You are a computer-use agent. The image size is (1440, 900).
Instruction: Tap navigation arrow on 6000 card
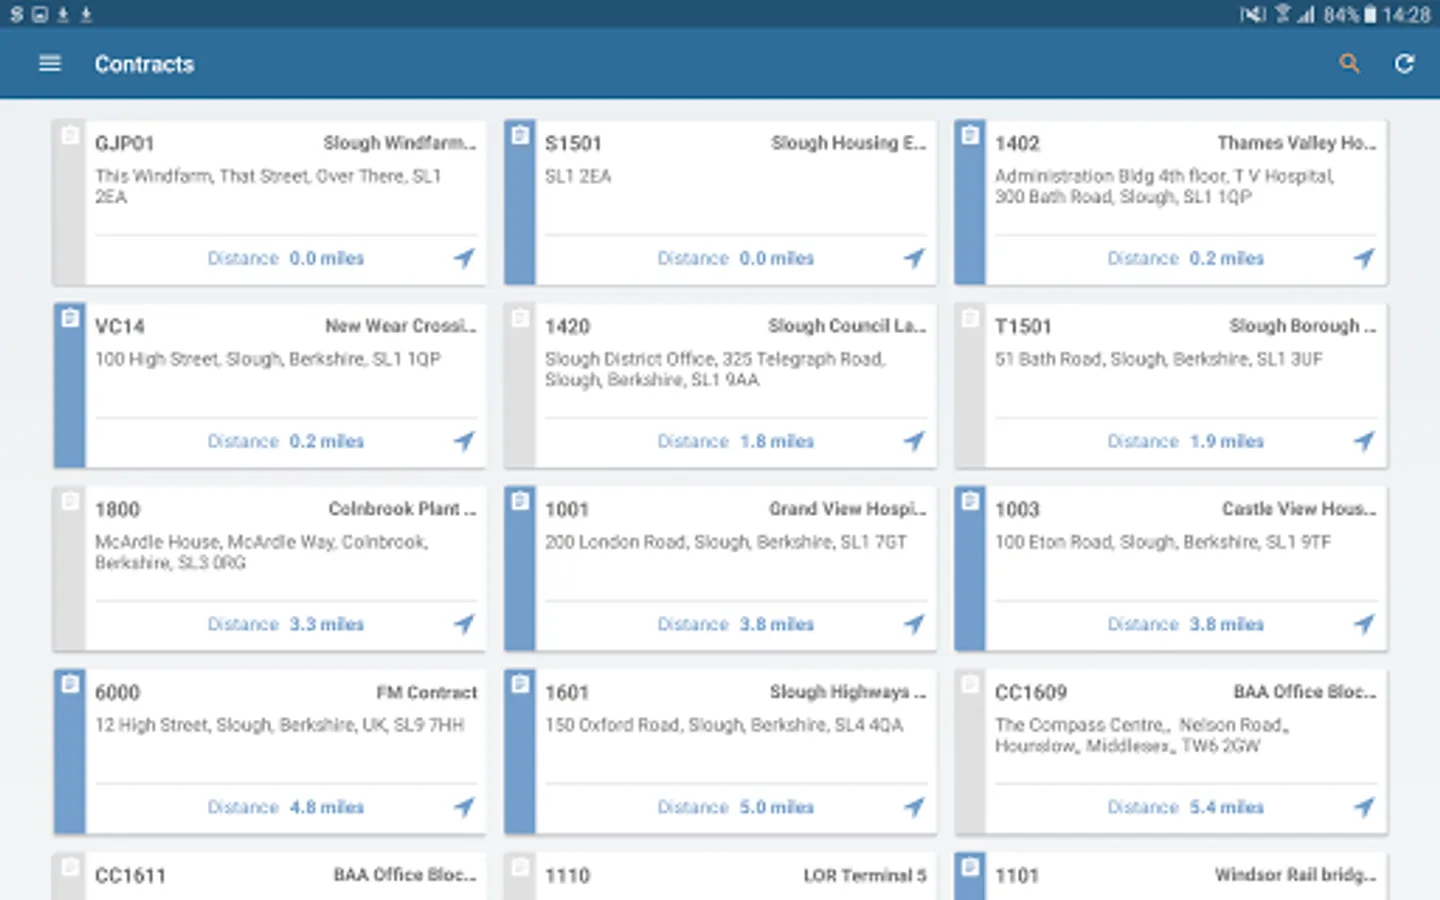[464, 807]
